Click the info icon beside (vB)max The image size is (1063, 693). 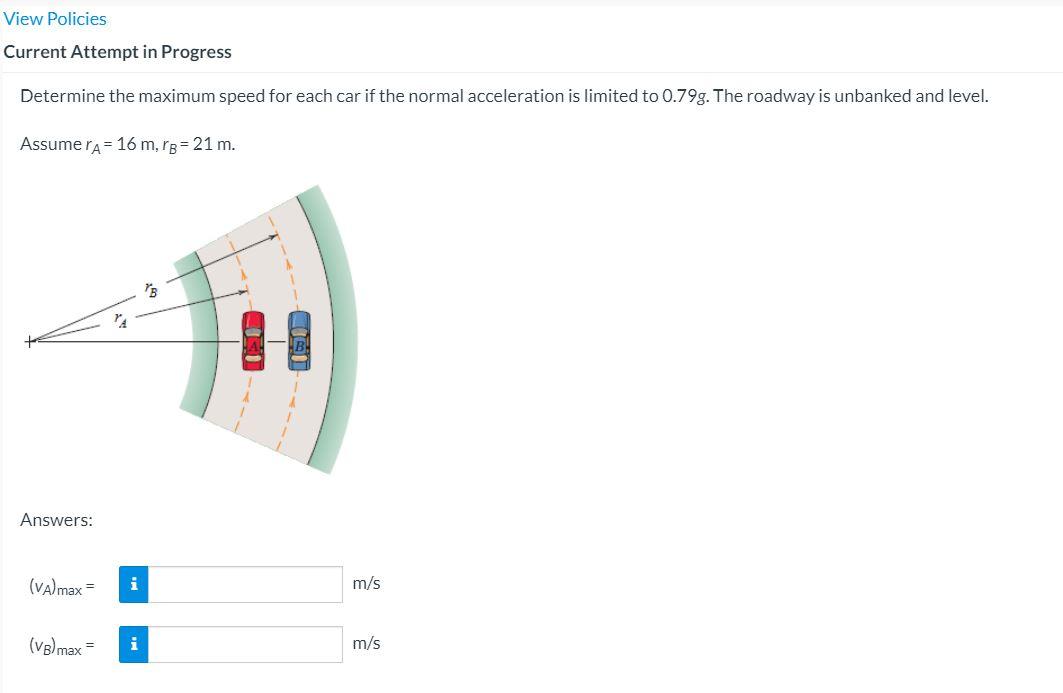pos(134,644)
